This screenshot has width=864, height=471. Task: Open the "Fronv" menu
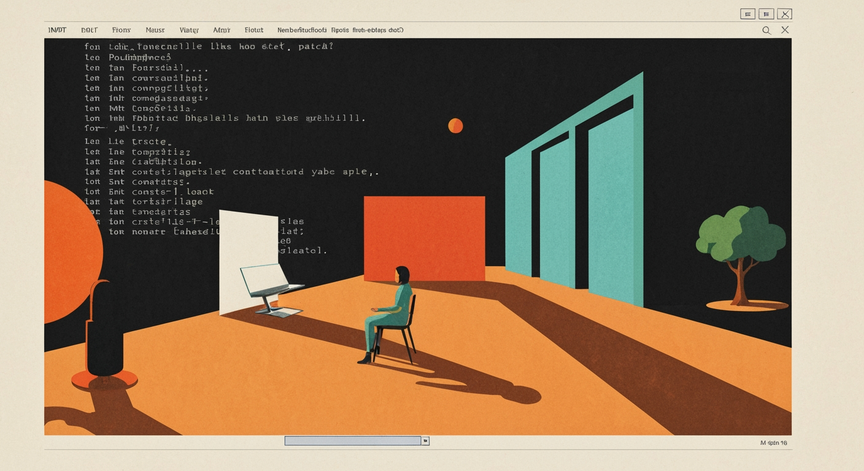[x=121, y=30]
